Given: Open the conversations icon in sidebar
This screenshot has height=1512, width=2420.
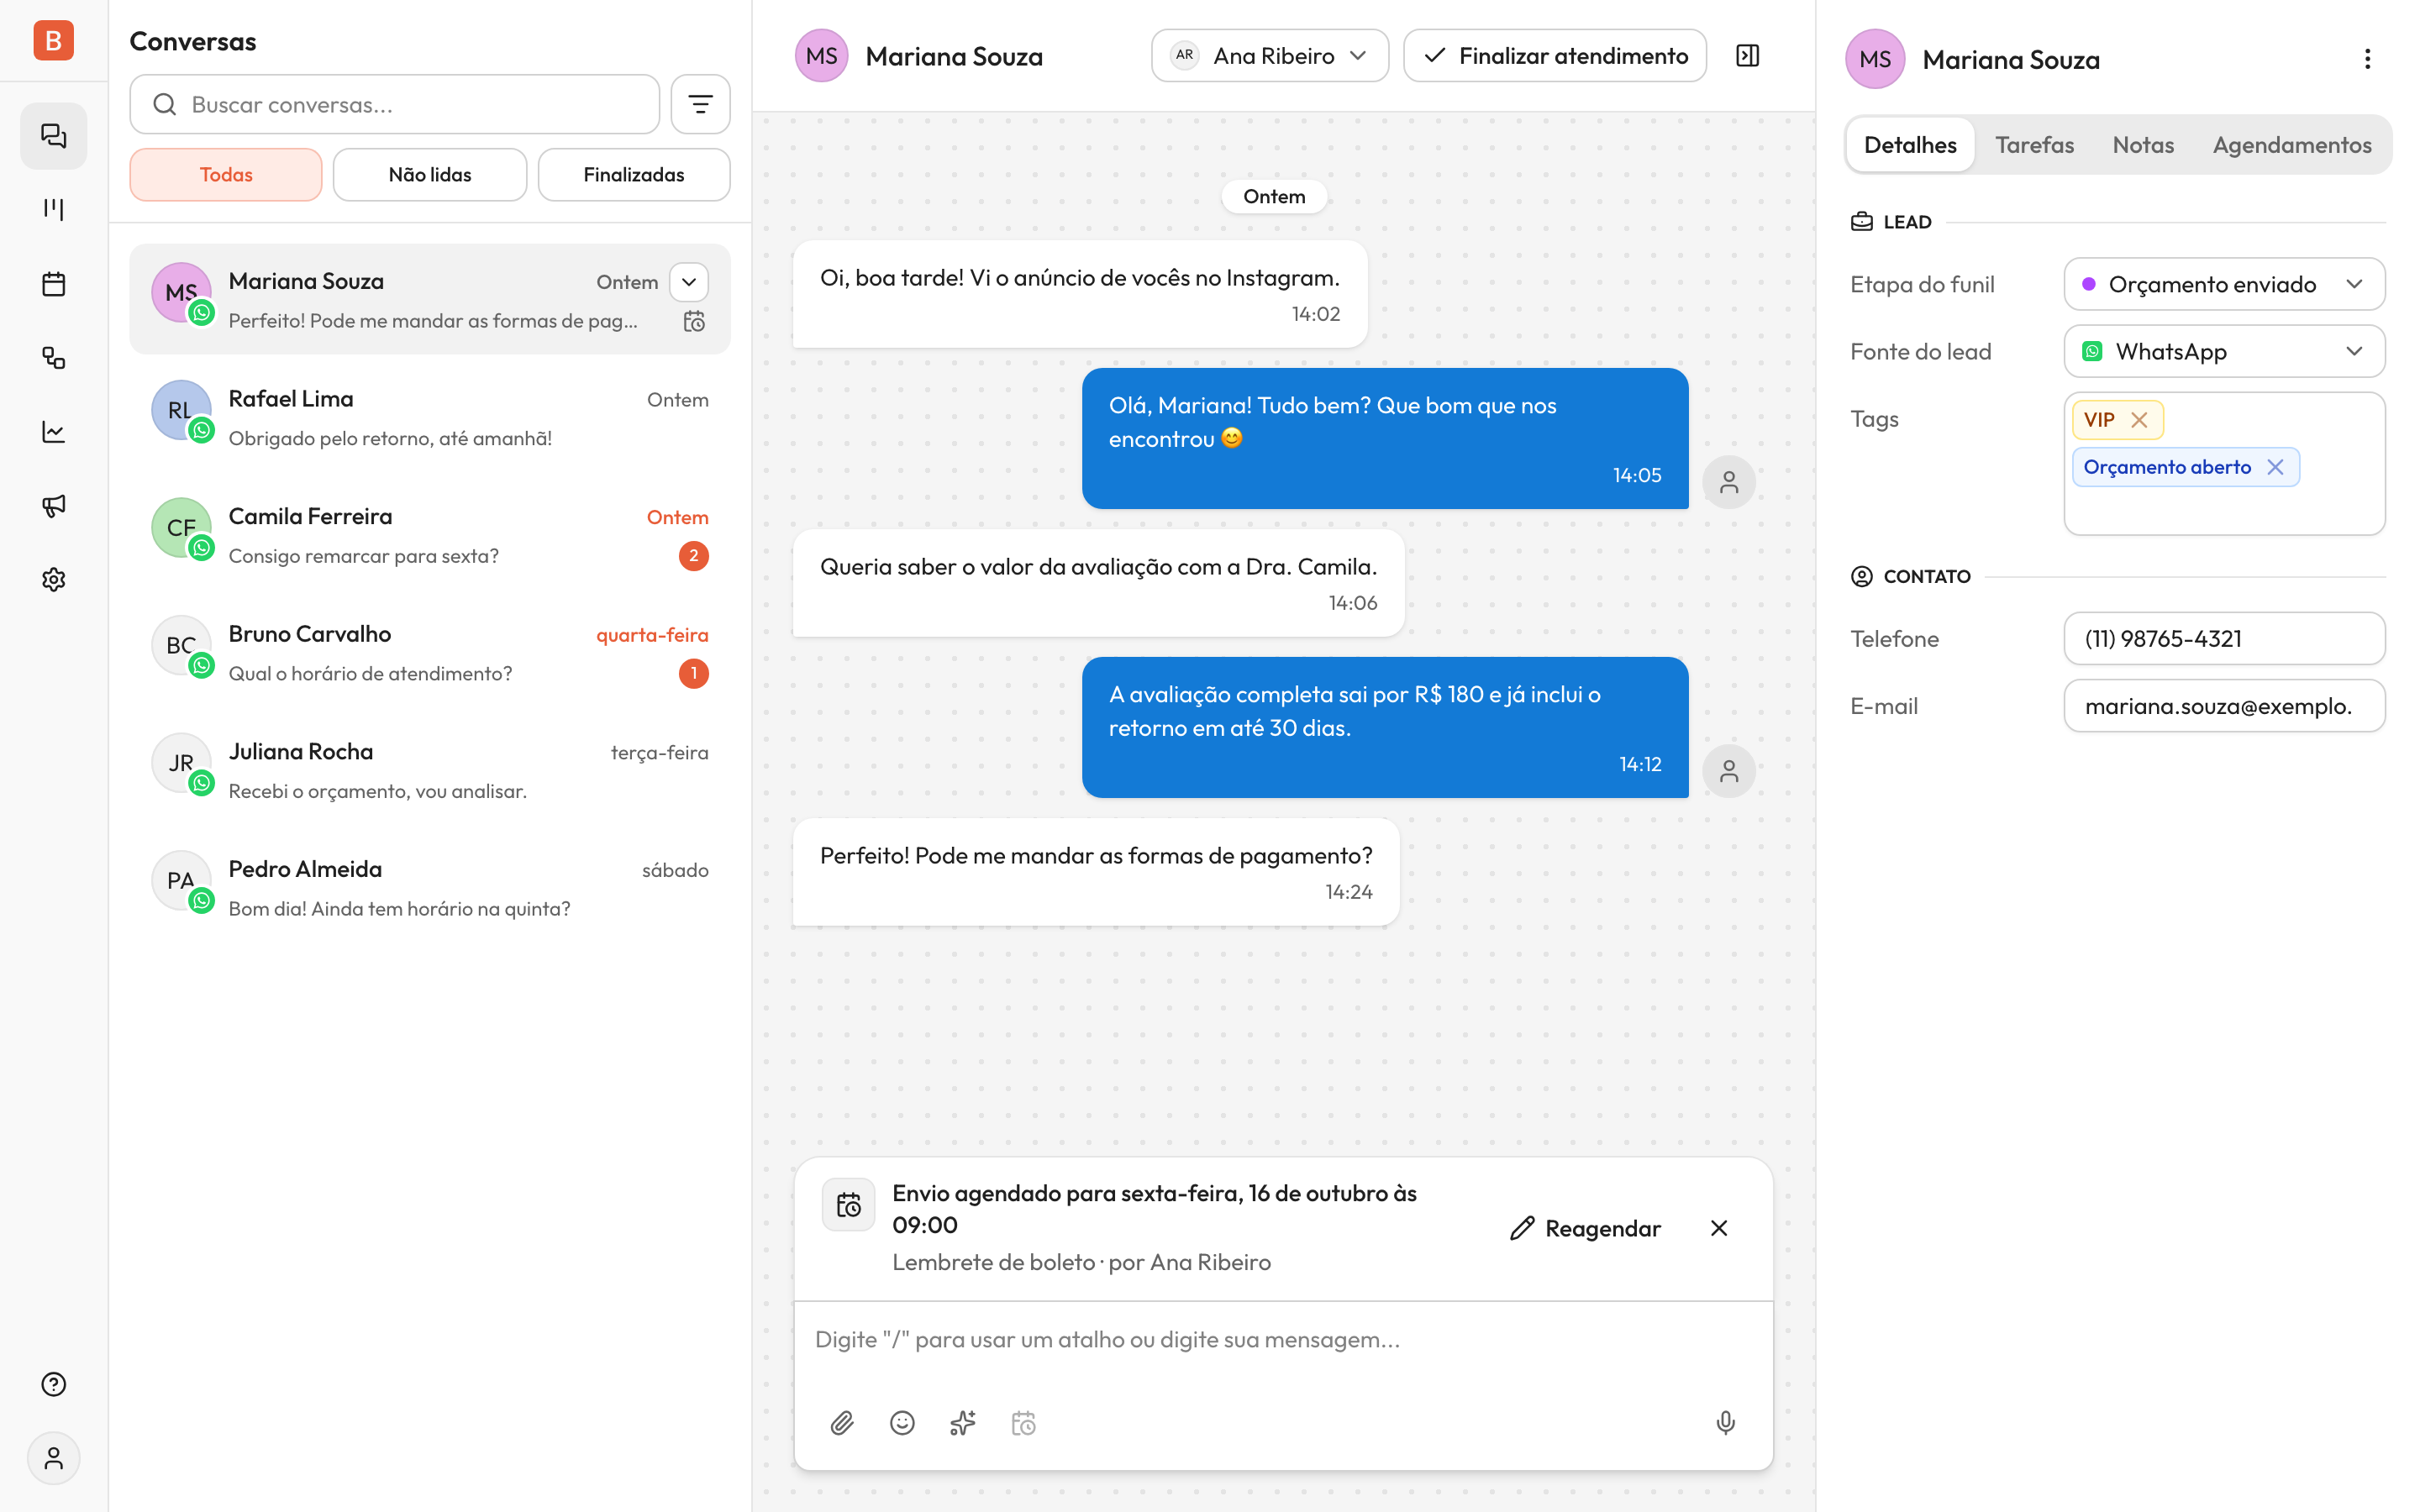Looking at the screenshot, I should click(54, 136).
